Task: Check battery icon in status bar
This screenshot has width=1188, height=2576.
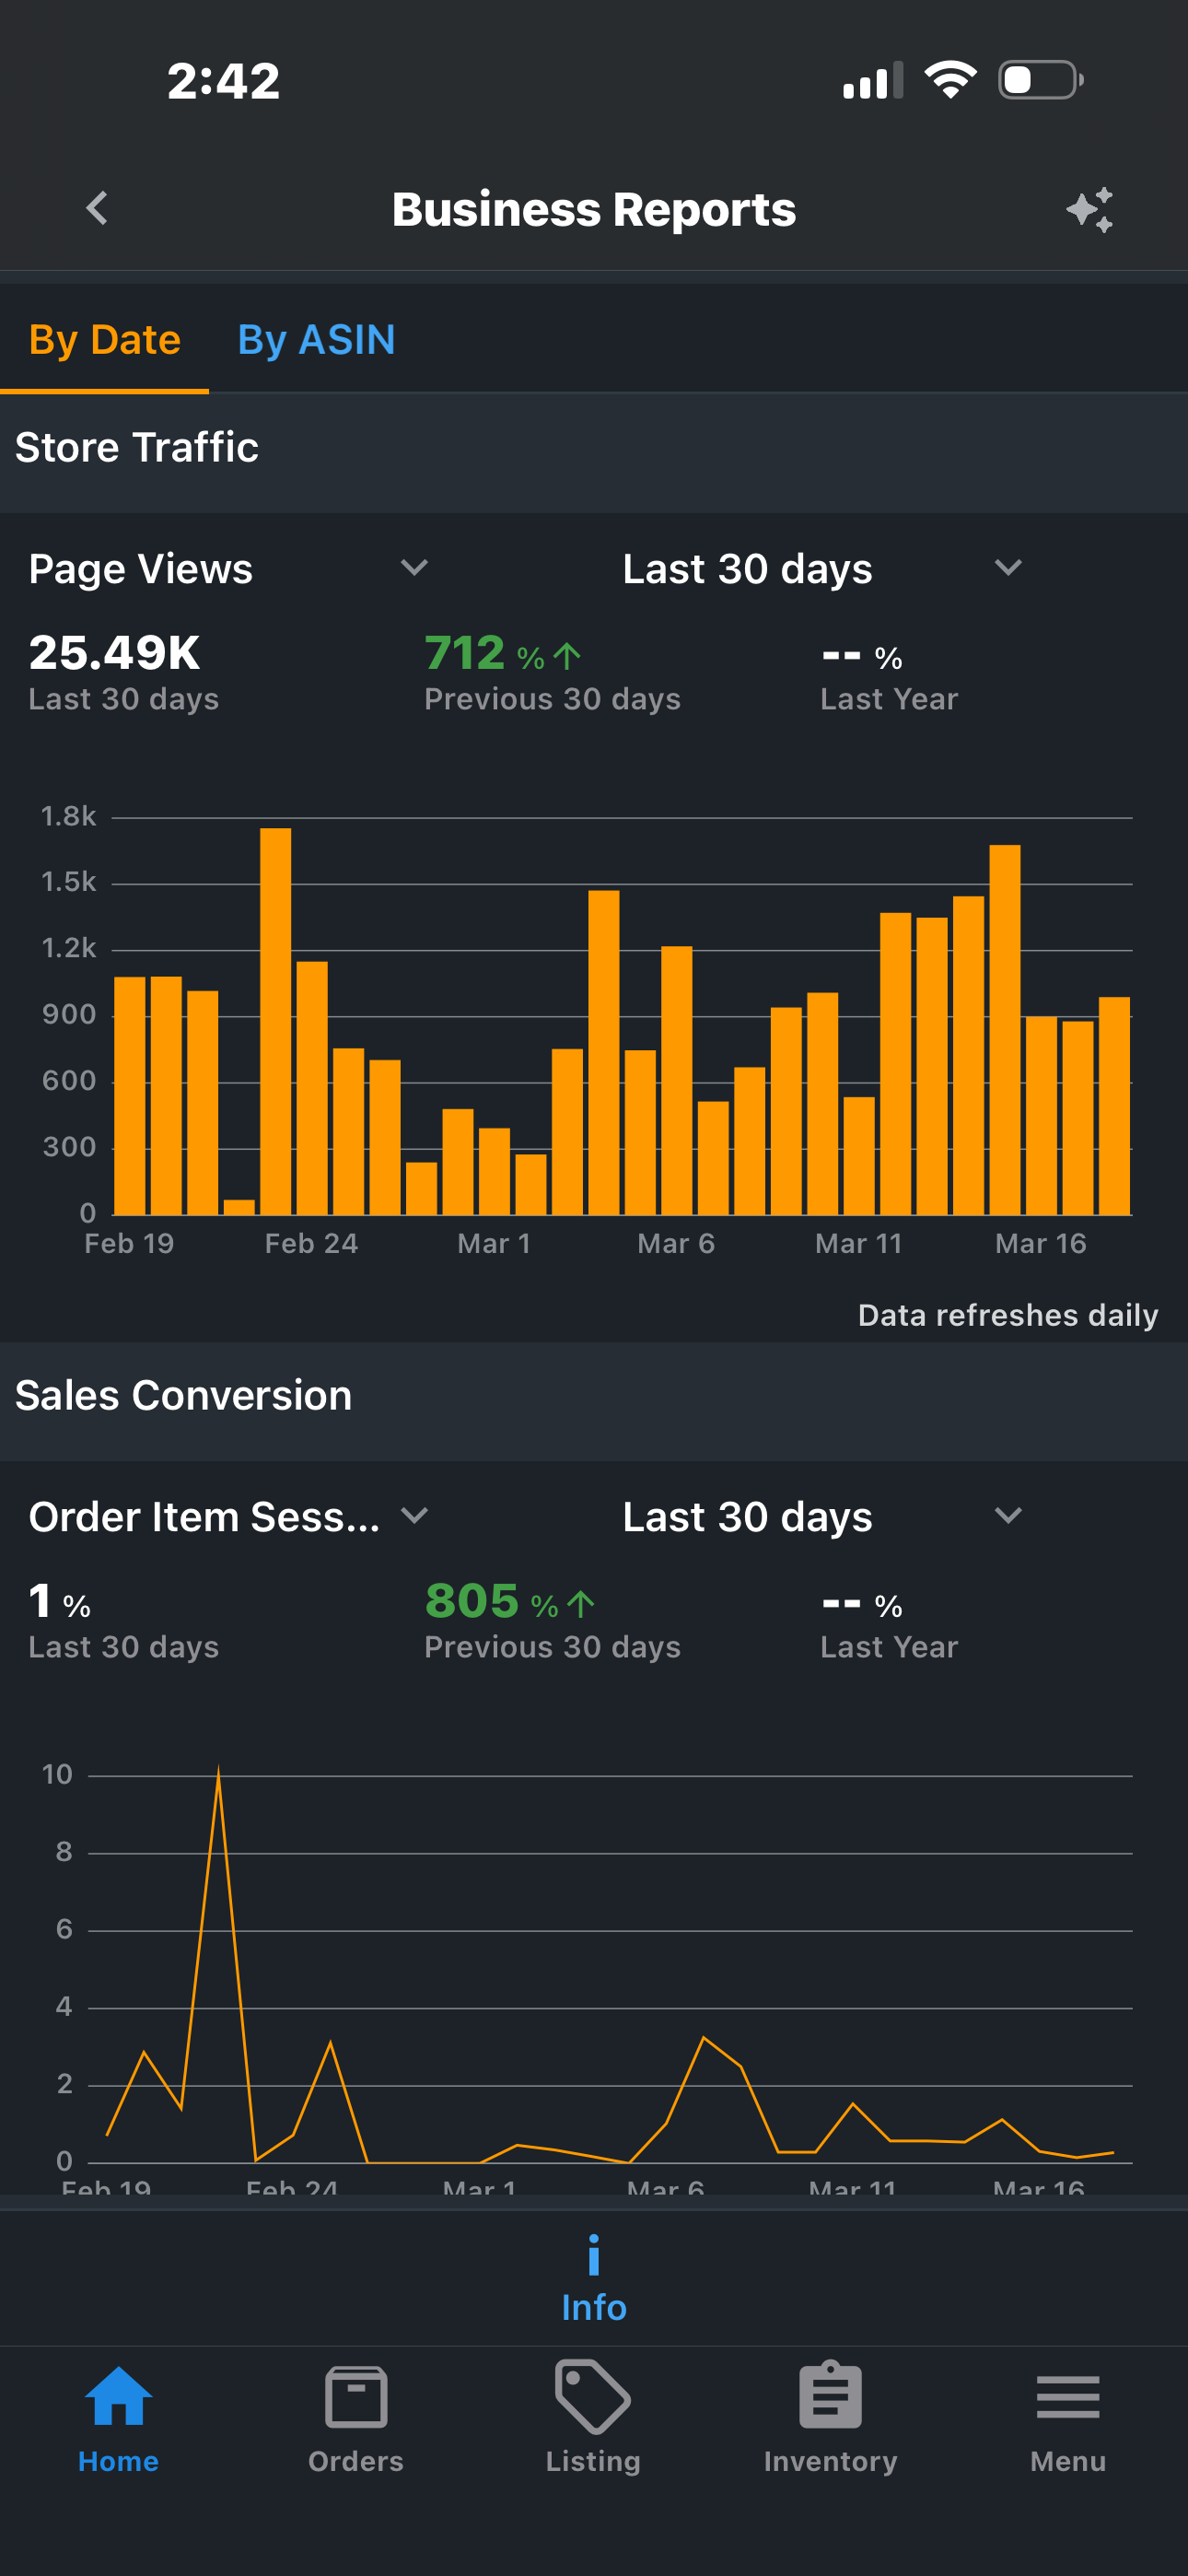Action: coord(1041,80)
